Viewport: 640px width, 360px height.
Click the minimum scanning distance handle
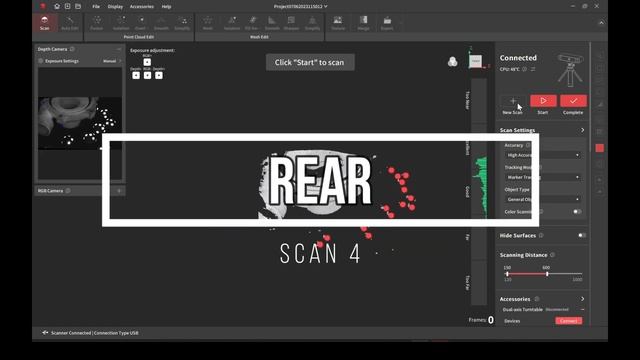507,274
